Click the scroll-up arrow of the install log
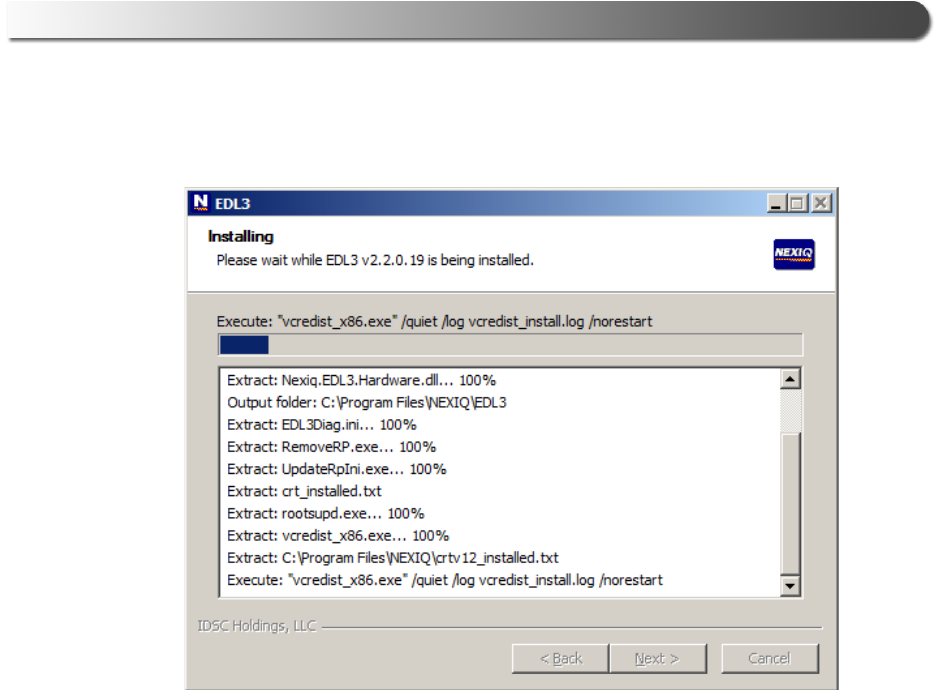This screenshot has width=936, height=690. 790,379
